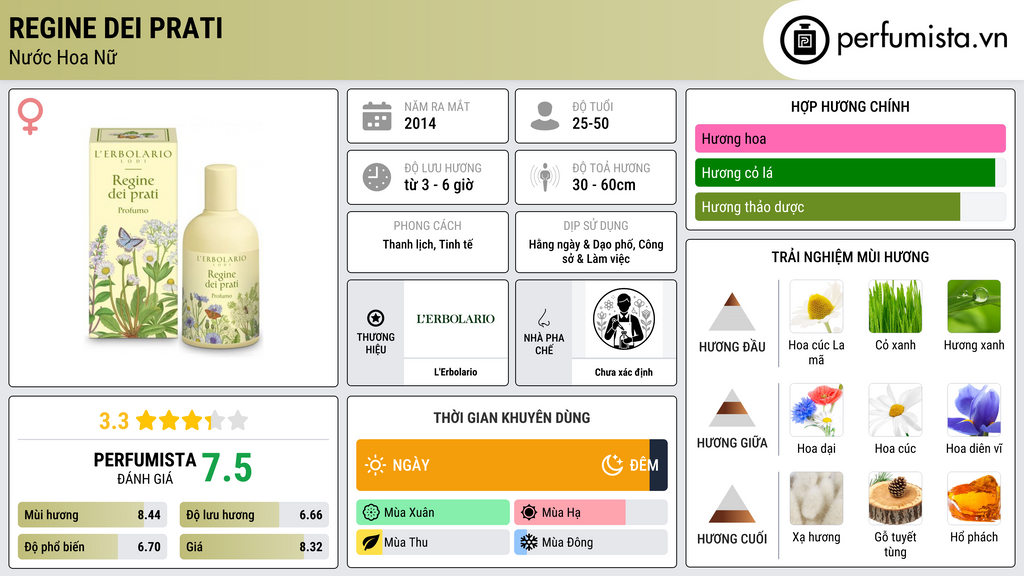Click the calendar icon beside Năm ra mắt
This screenshot has width=1024, height=576.
pos(377,116)
